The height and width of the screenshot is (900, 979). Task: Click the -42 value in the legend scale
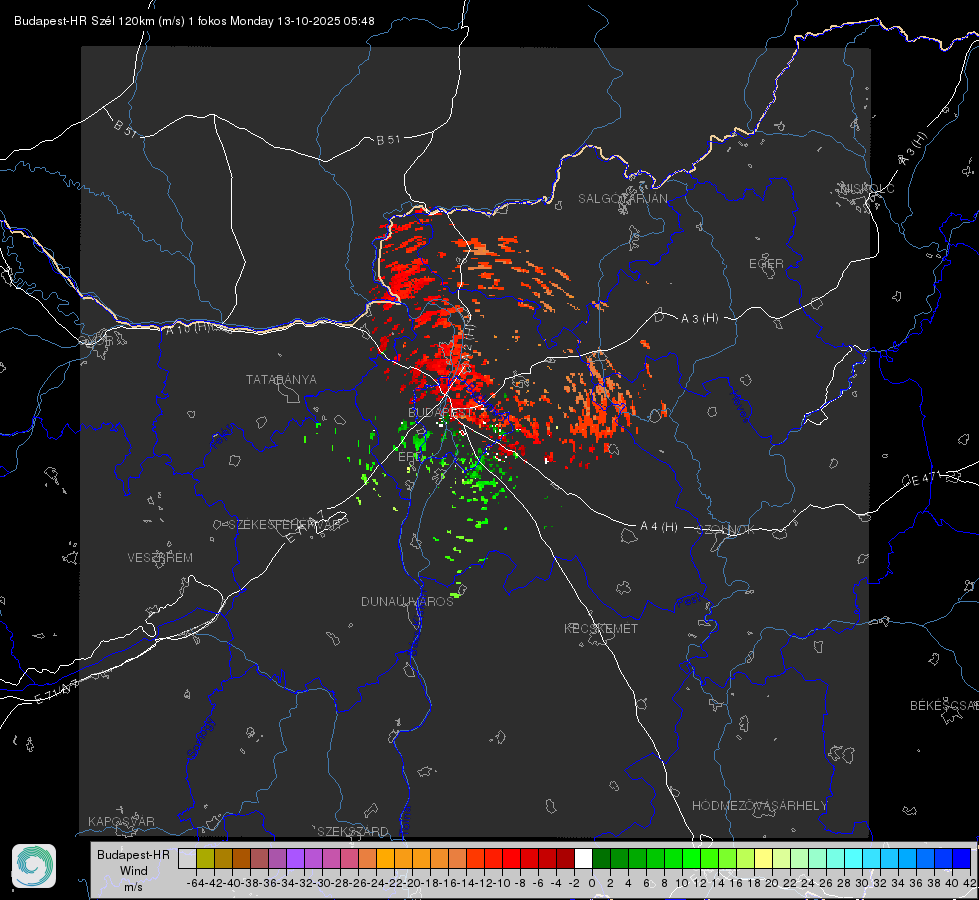click(214, 883)
